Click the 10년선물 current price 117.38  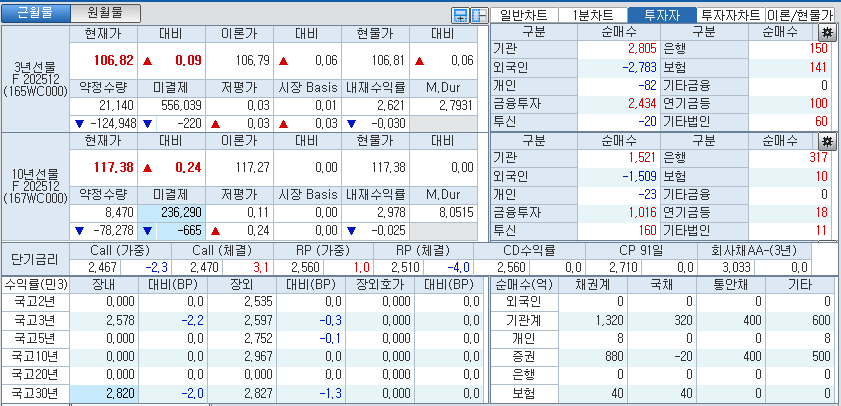(114, 167)
